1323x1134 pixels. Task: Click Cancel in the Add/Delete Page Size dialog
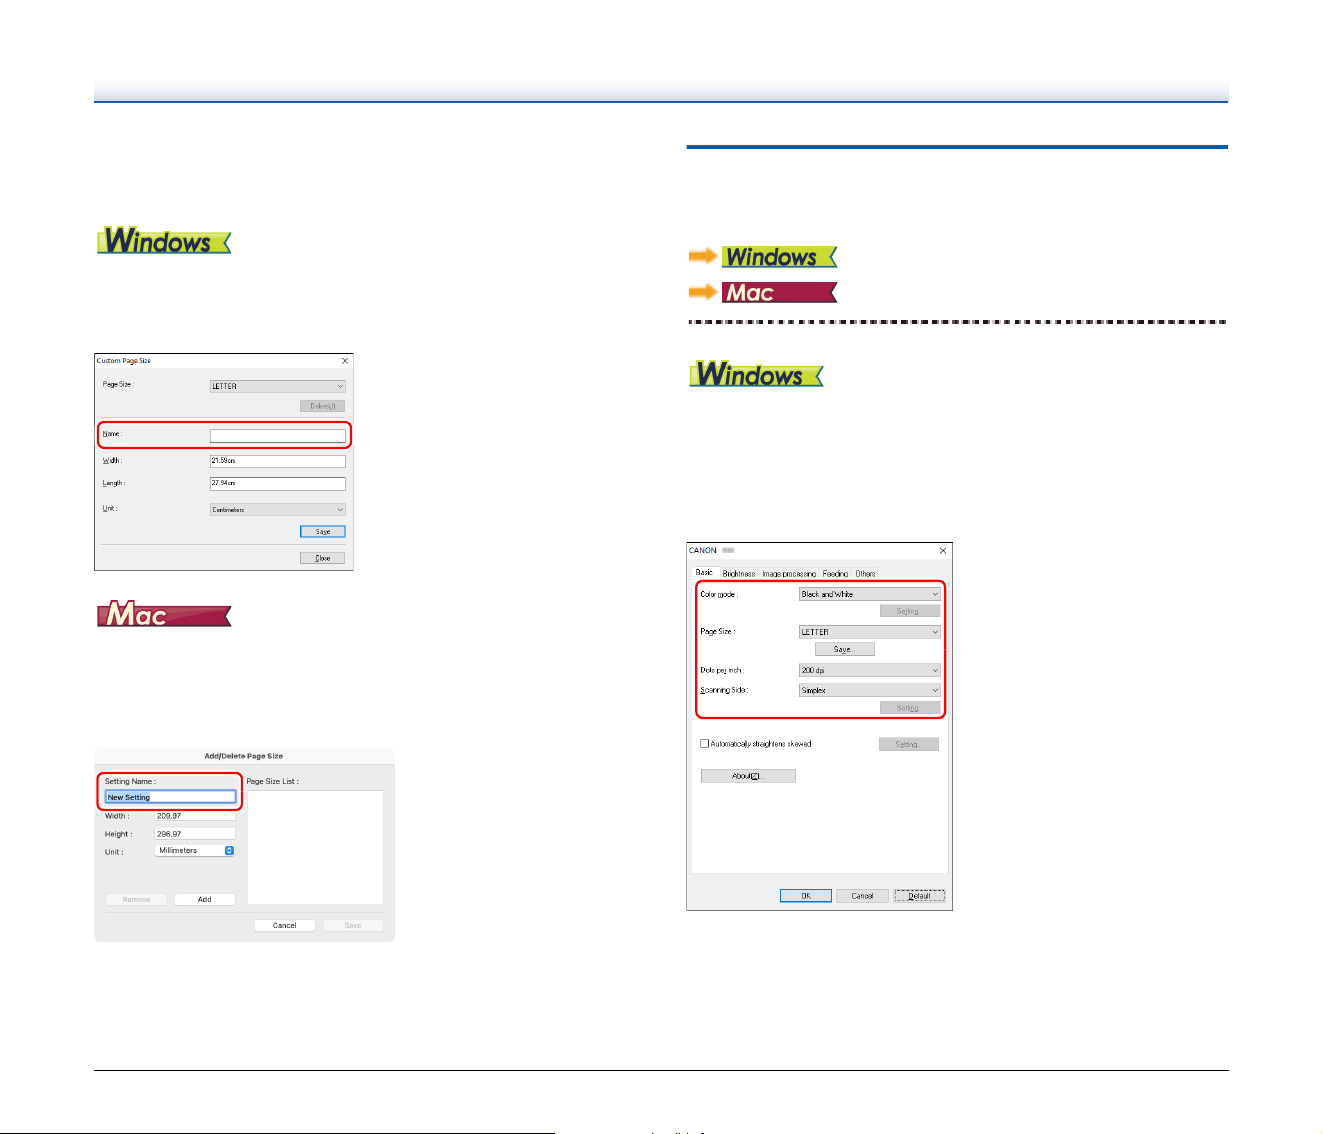(284, 925)
